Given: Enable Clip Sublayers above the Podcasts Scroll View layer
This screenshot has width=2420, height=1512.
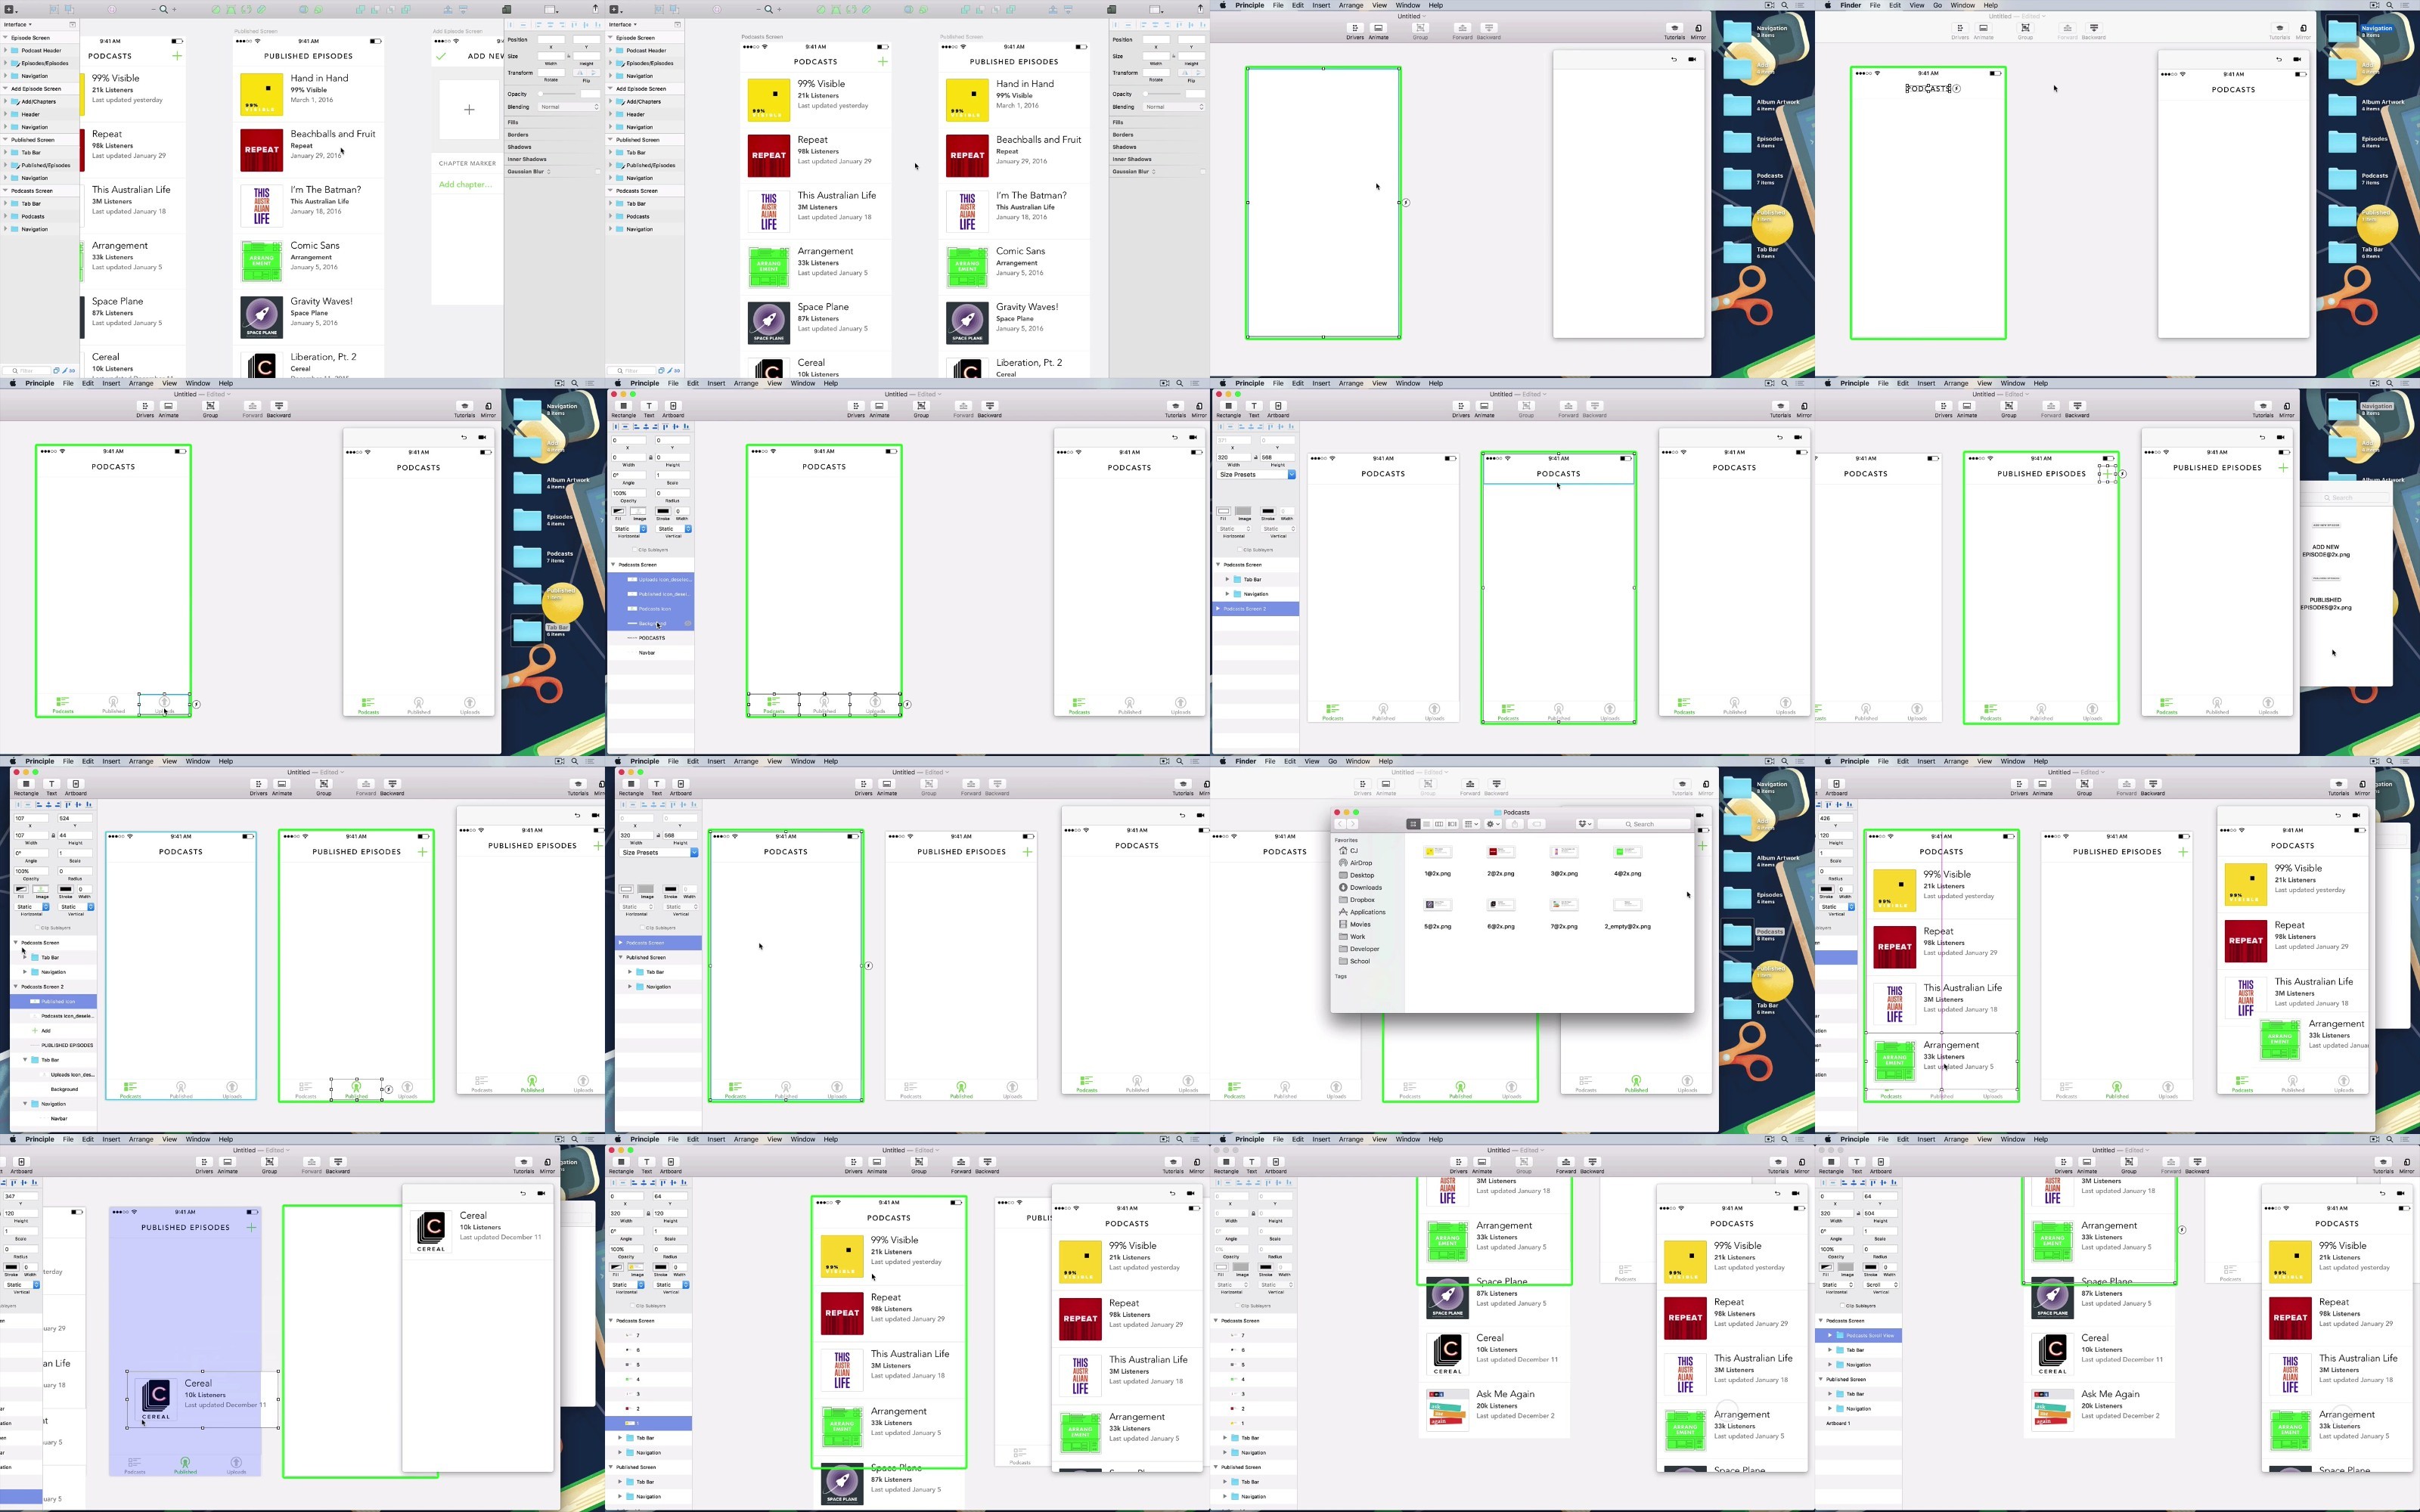Looking at the screenshot, I should click(1842, 1306).
